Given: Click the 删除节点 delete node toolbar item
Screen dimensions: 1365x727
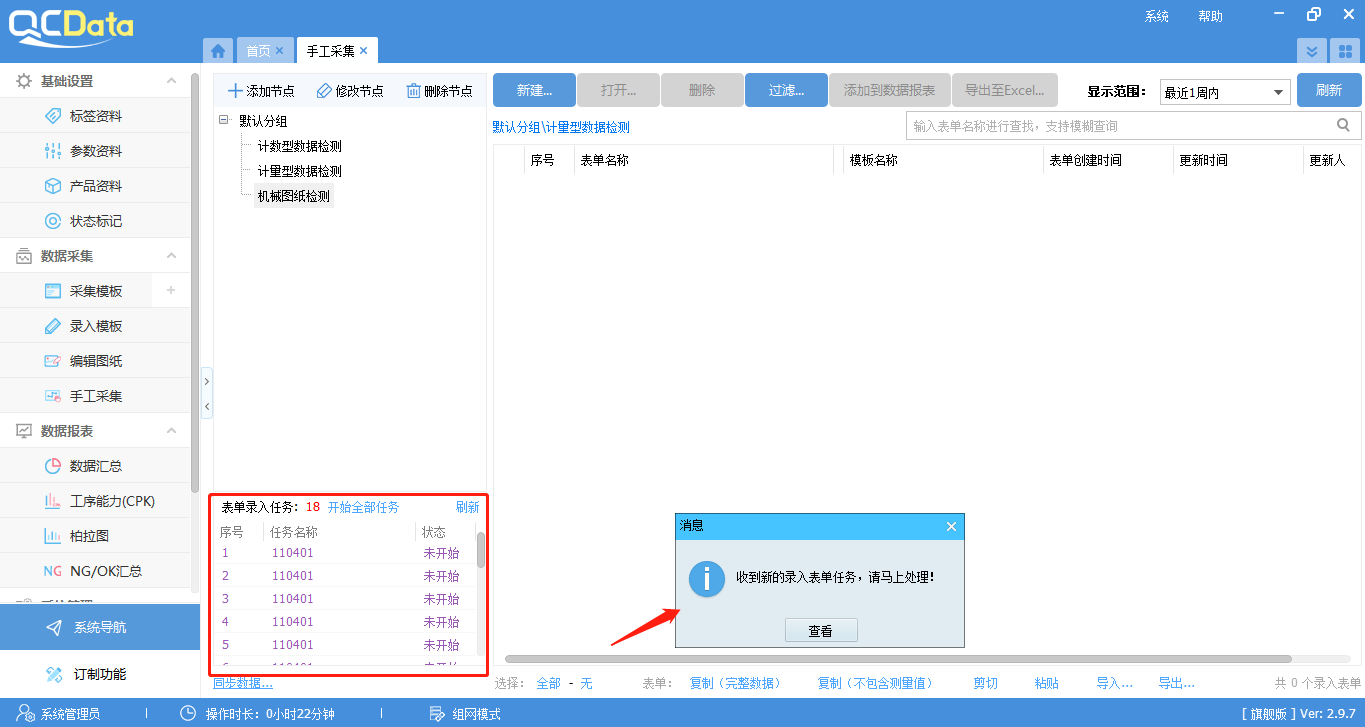Looking at the screenshot, I should tap(437, 89).
